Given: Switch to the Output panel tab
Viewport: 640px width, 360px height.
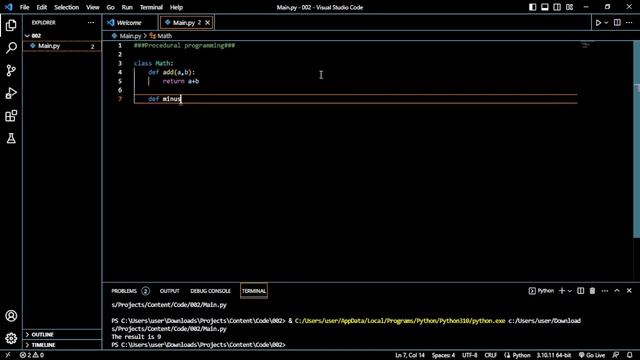Looking at the screenshot, I should pyautogui.click(x=169, y=291).
